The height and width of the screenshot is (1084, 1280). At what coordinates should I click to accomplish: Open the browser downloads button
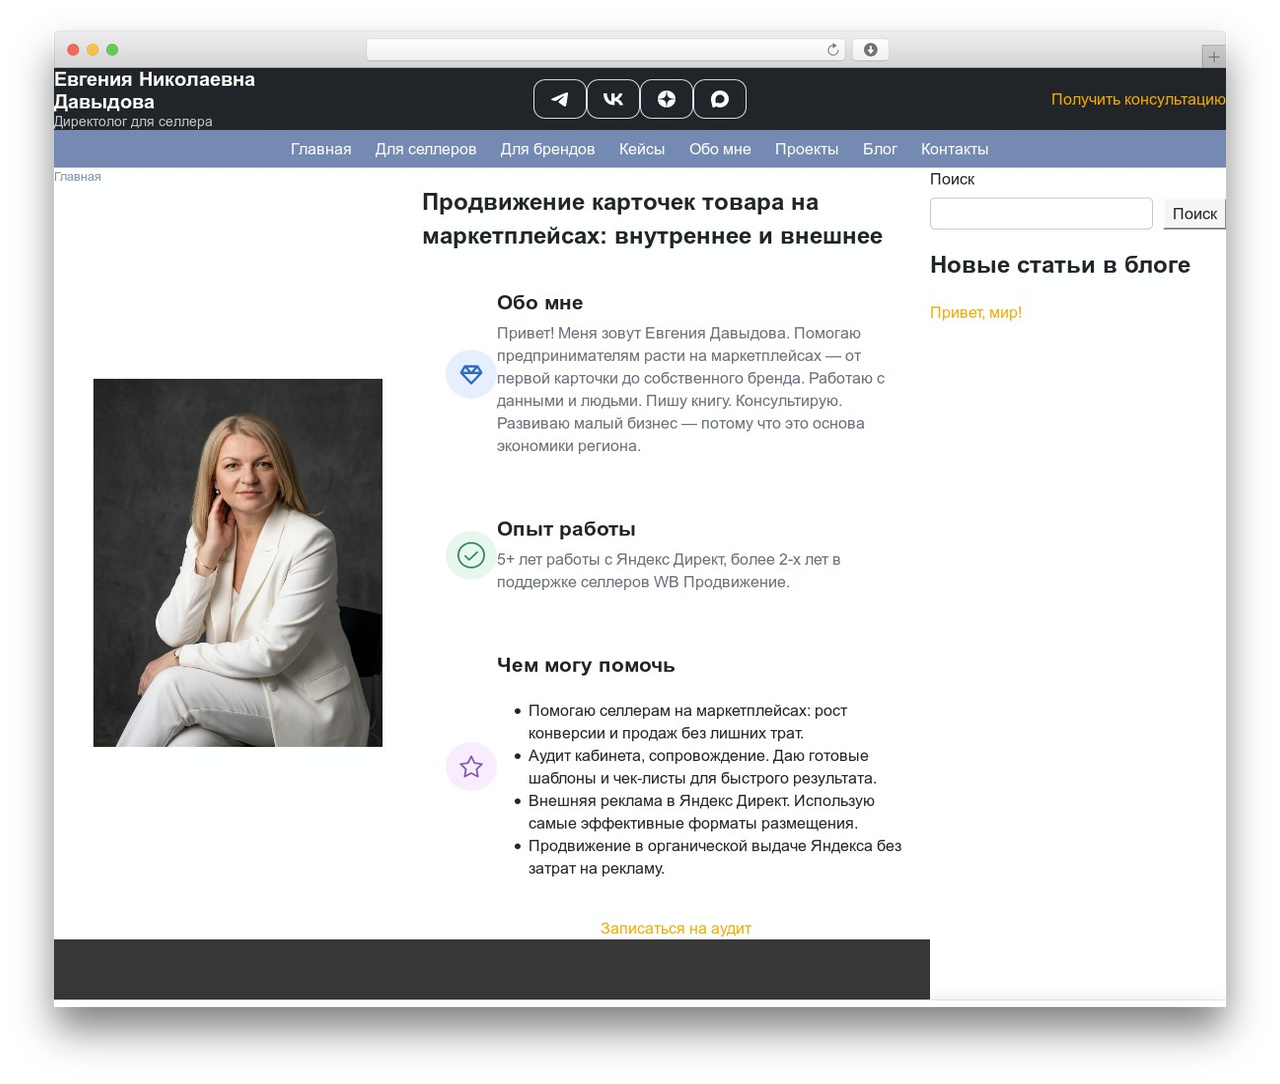point(870,50)
